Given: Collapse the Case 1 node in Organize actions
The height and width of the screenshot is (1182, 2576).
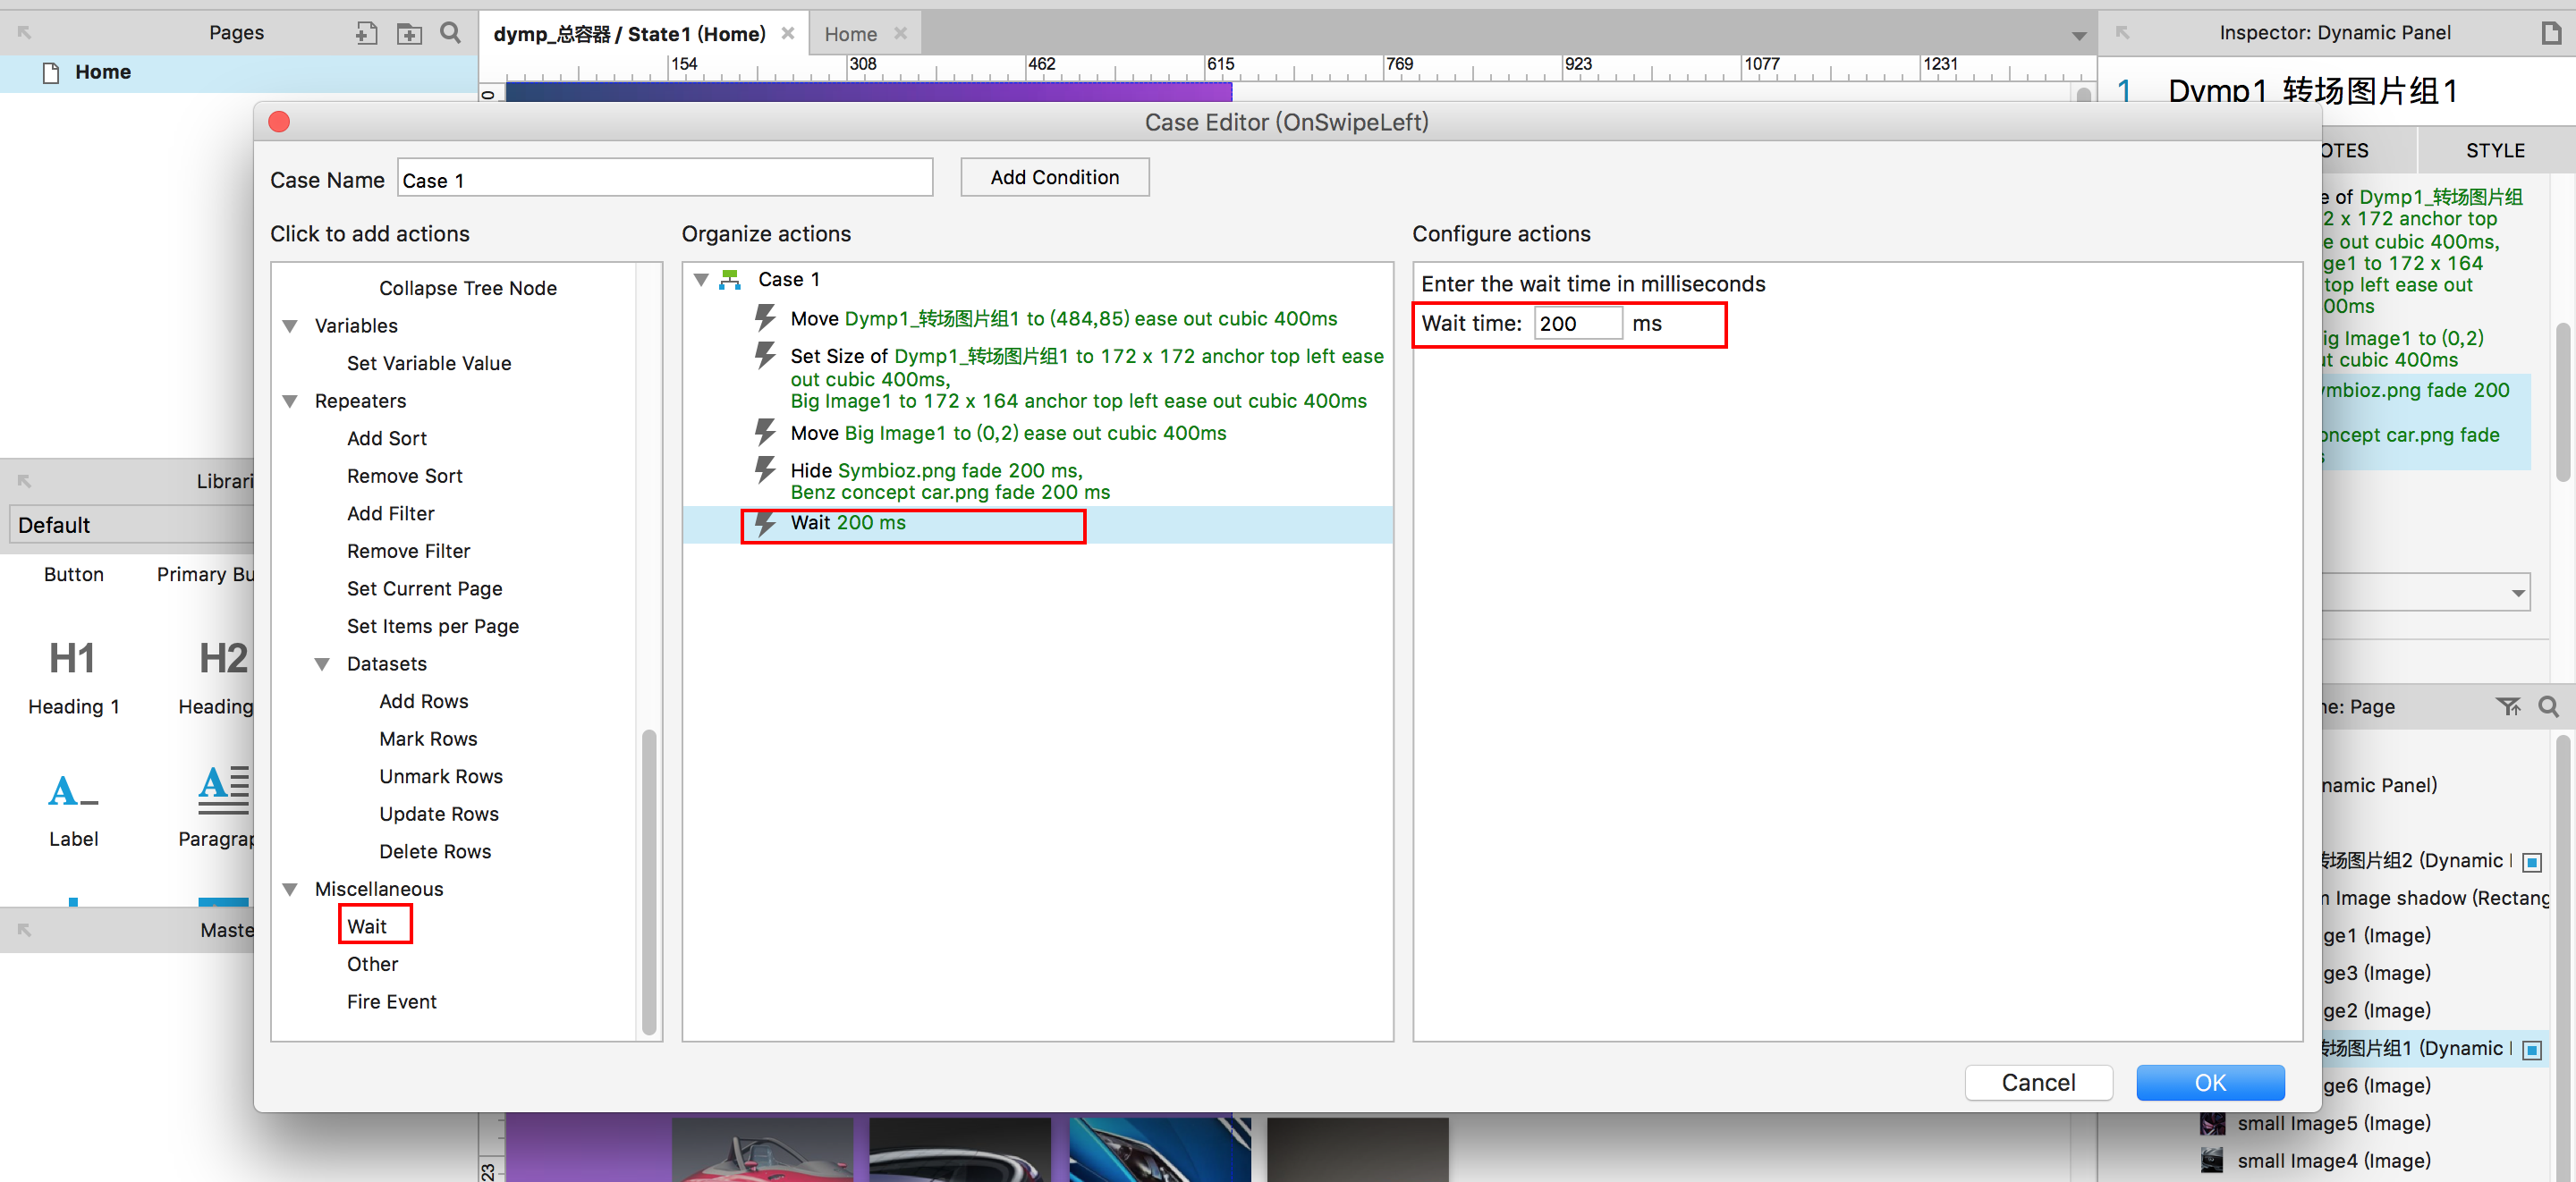Looking at the screenshot, I should click(701, 280).
